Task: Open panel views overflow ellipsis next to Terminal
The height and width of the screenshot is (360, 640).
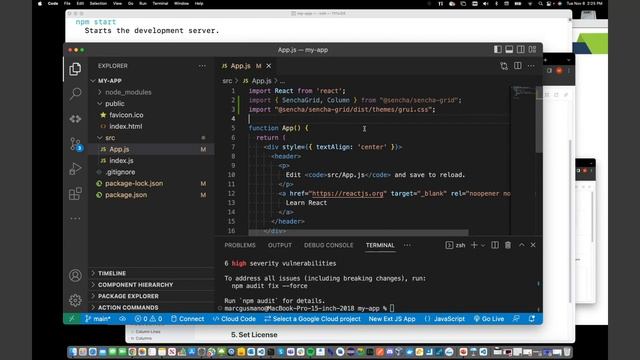Action: point(407,245)
